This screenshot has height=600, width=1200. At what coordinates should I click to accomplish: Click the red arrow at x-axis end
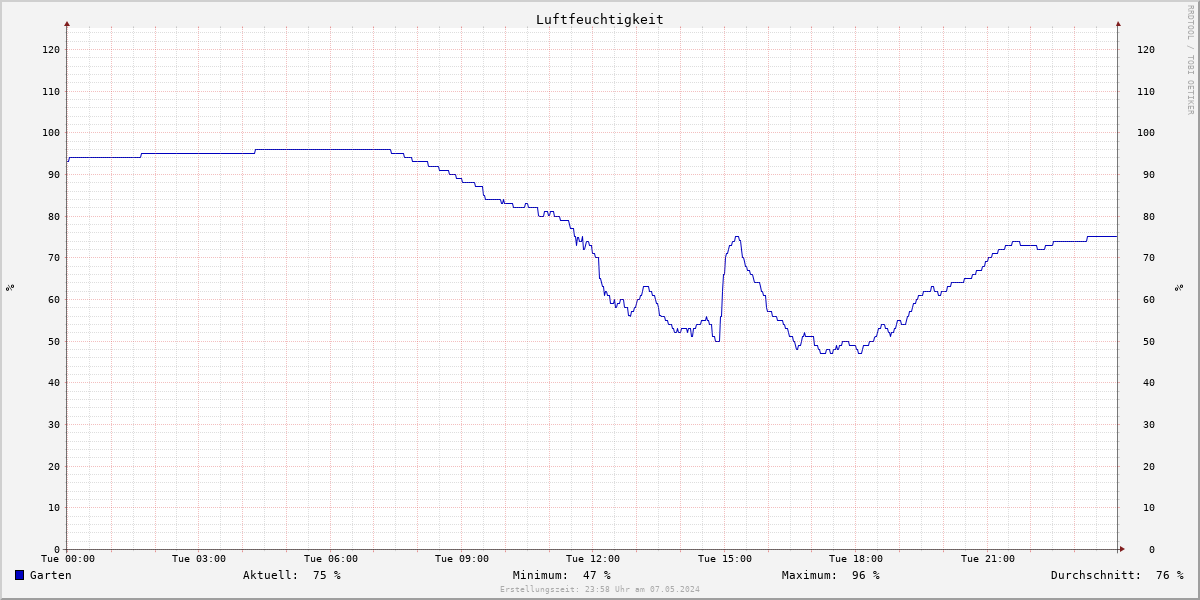(x=1122, y=549)
